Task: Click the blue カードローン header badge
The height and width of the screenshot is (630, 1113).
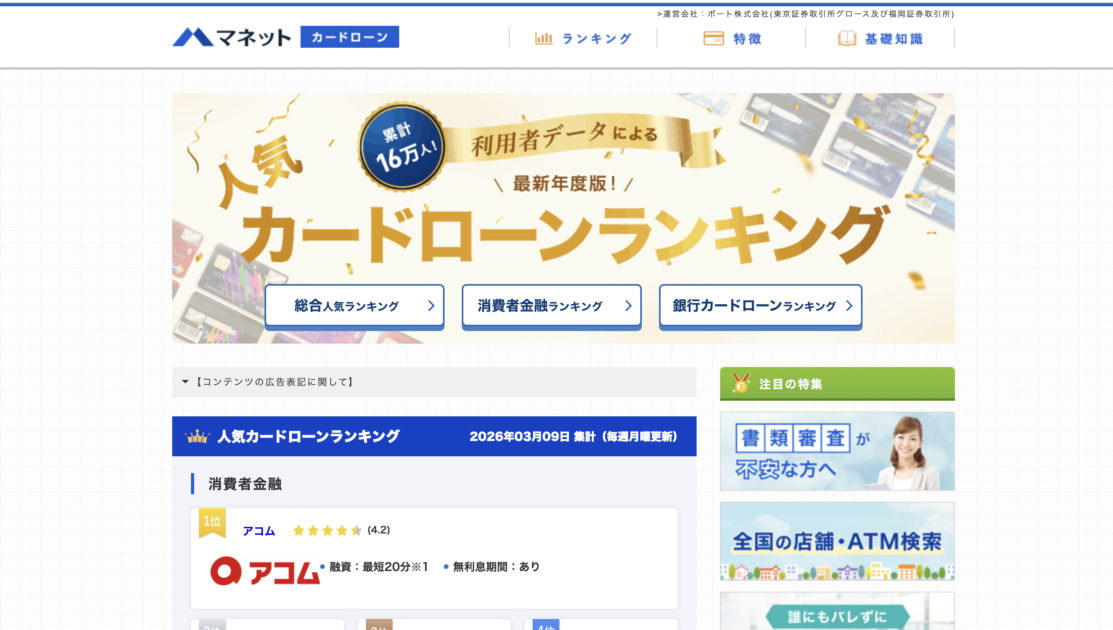Action: pos(349,37)
